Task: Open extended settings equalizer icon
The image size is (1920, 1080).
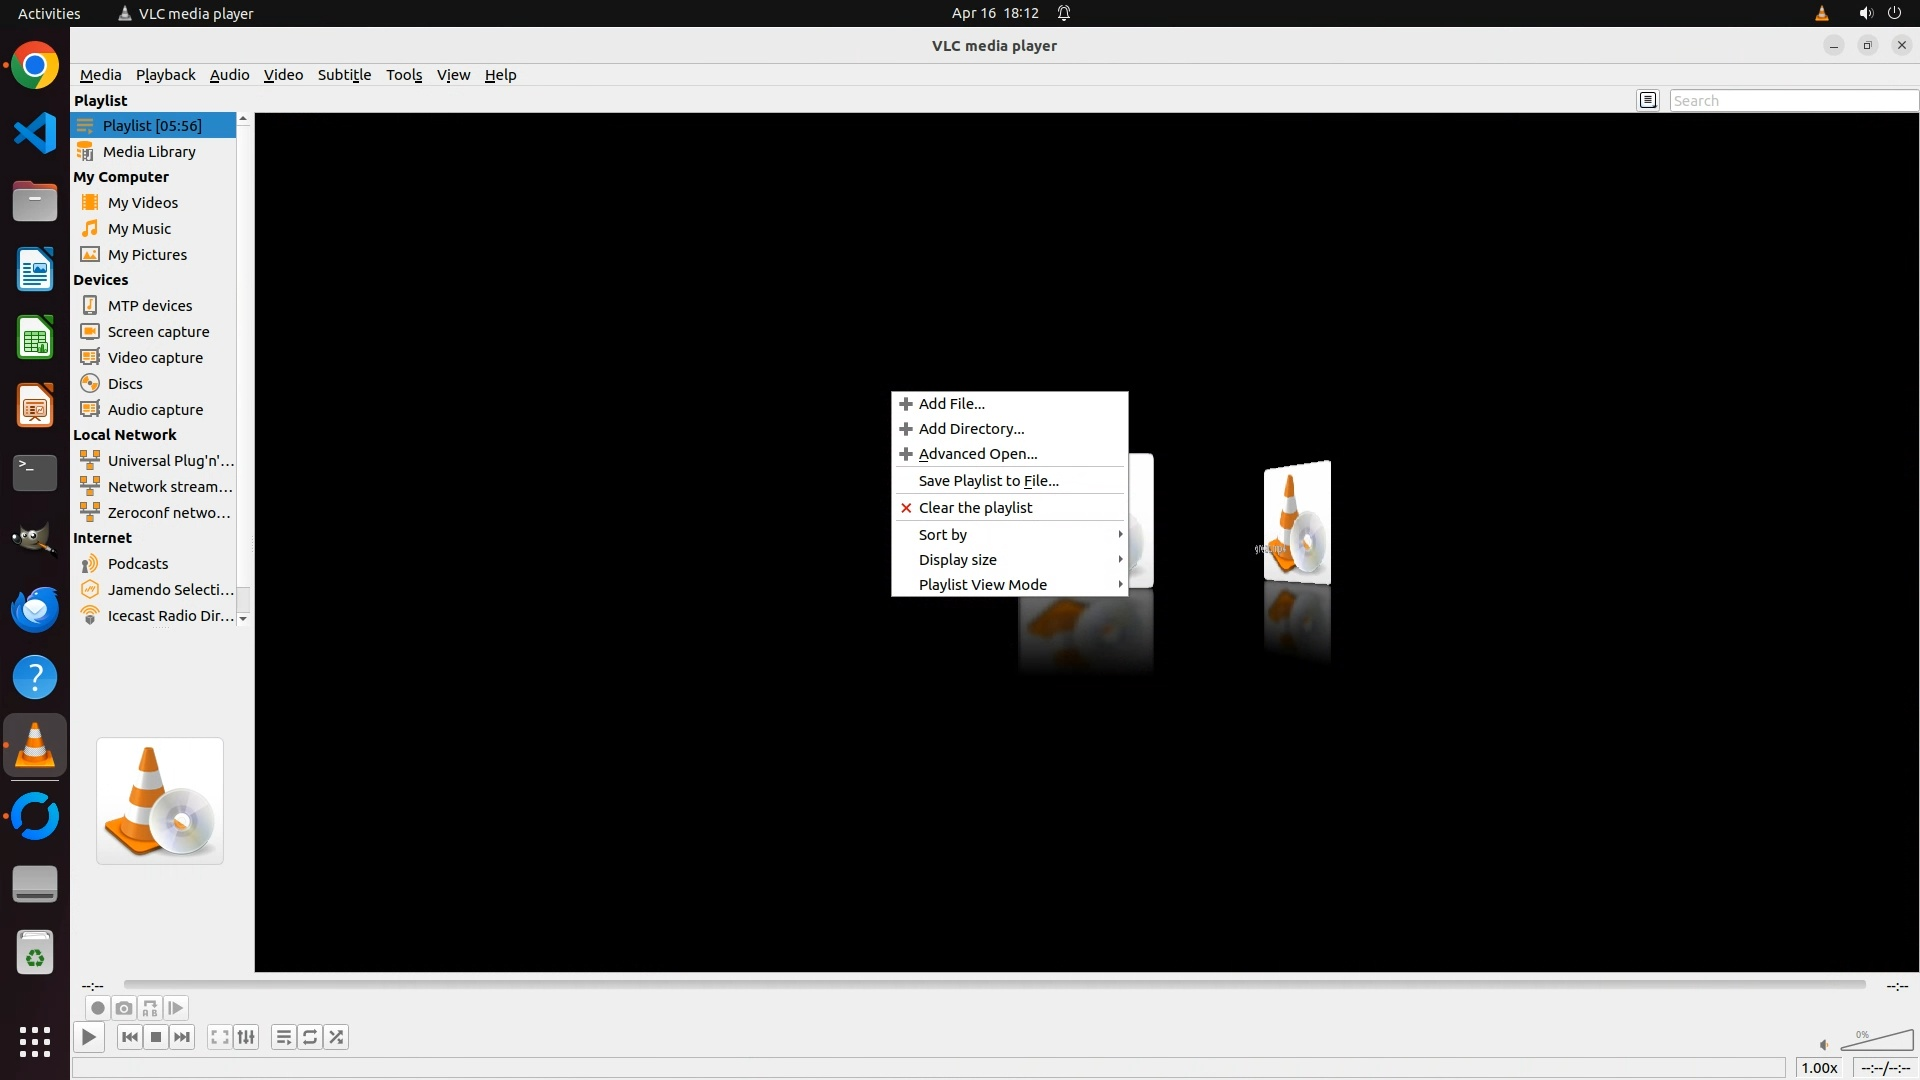Action: click(x=246, y=1037)
